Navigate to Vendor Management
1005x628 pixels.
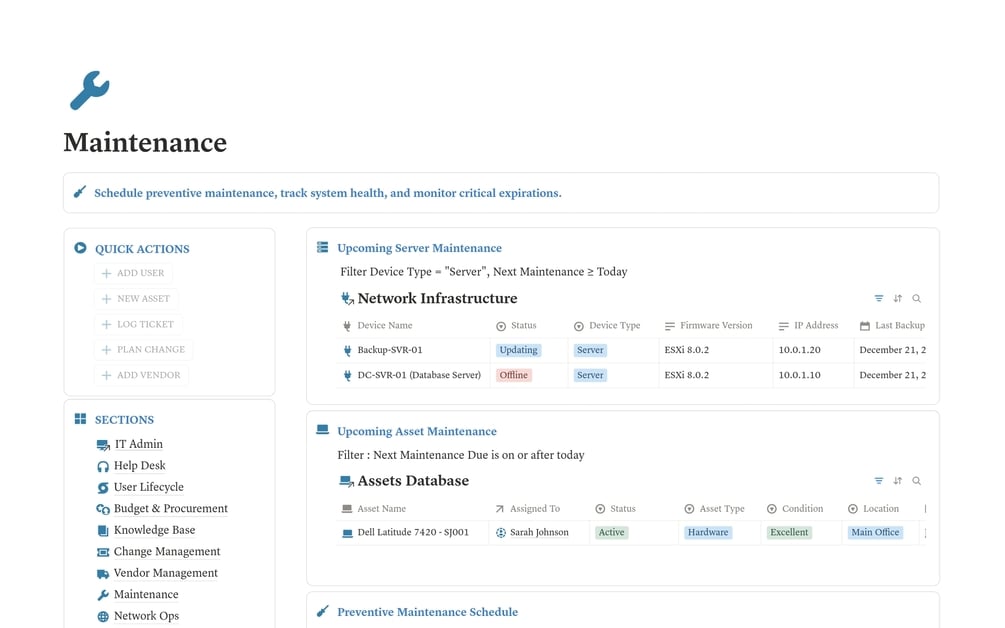tap(165, 573)
